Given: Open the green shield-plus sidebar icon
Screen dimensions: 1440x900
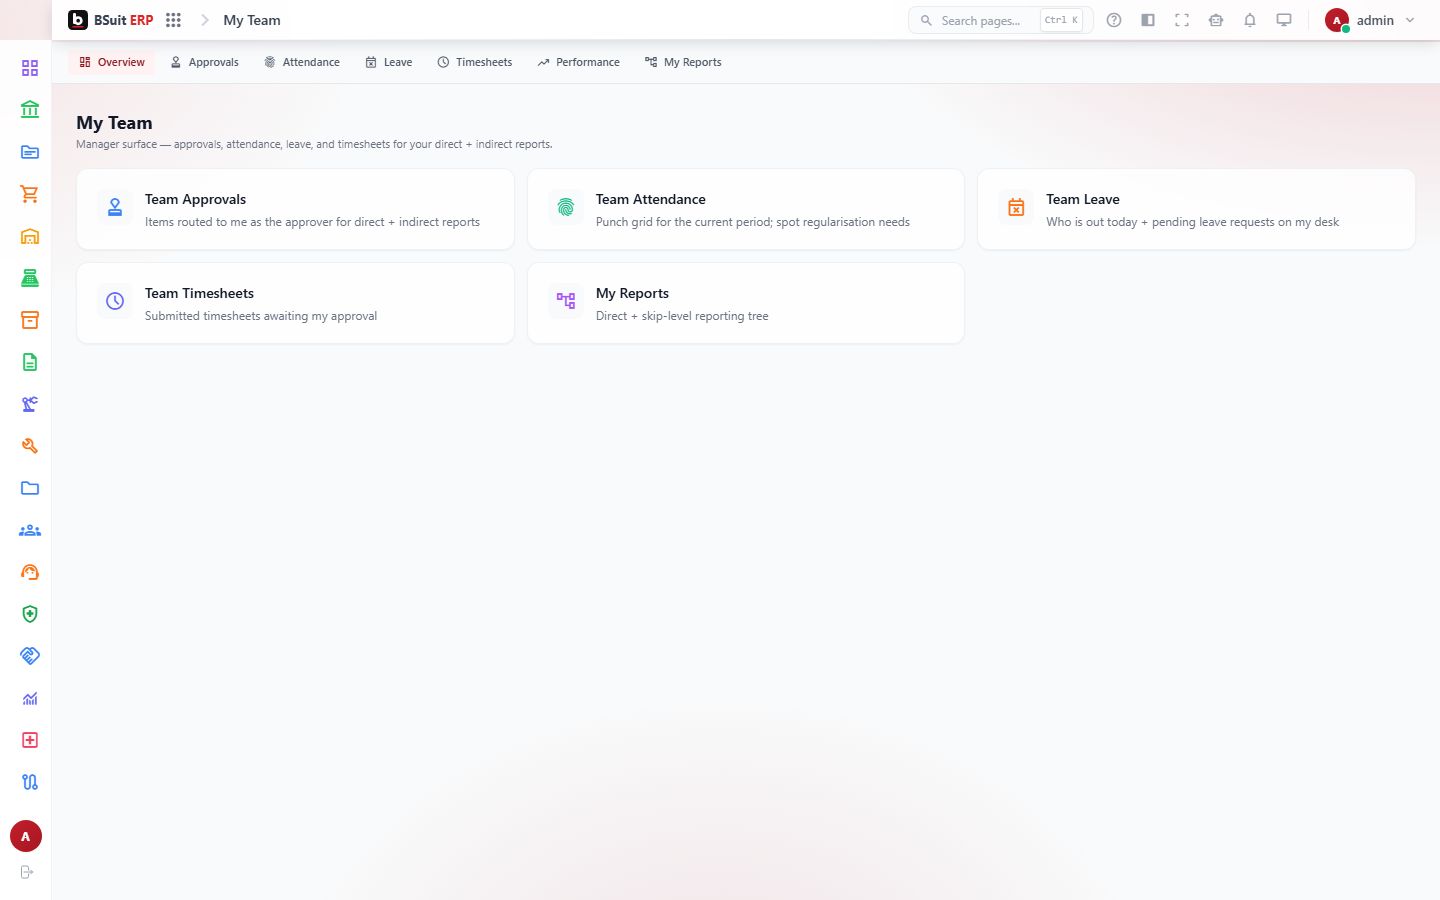Looking at the screenshot, I should click(30, 614).
